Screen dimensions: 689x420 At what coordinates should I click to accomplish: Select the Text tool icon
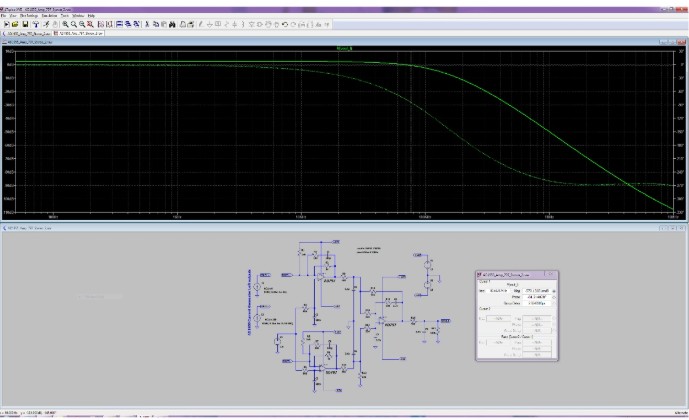click(318, 24)
